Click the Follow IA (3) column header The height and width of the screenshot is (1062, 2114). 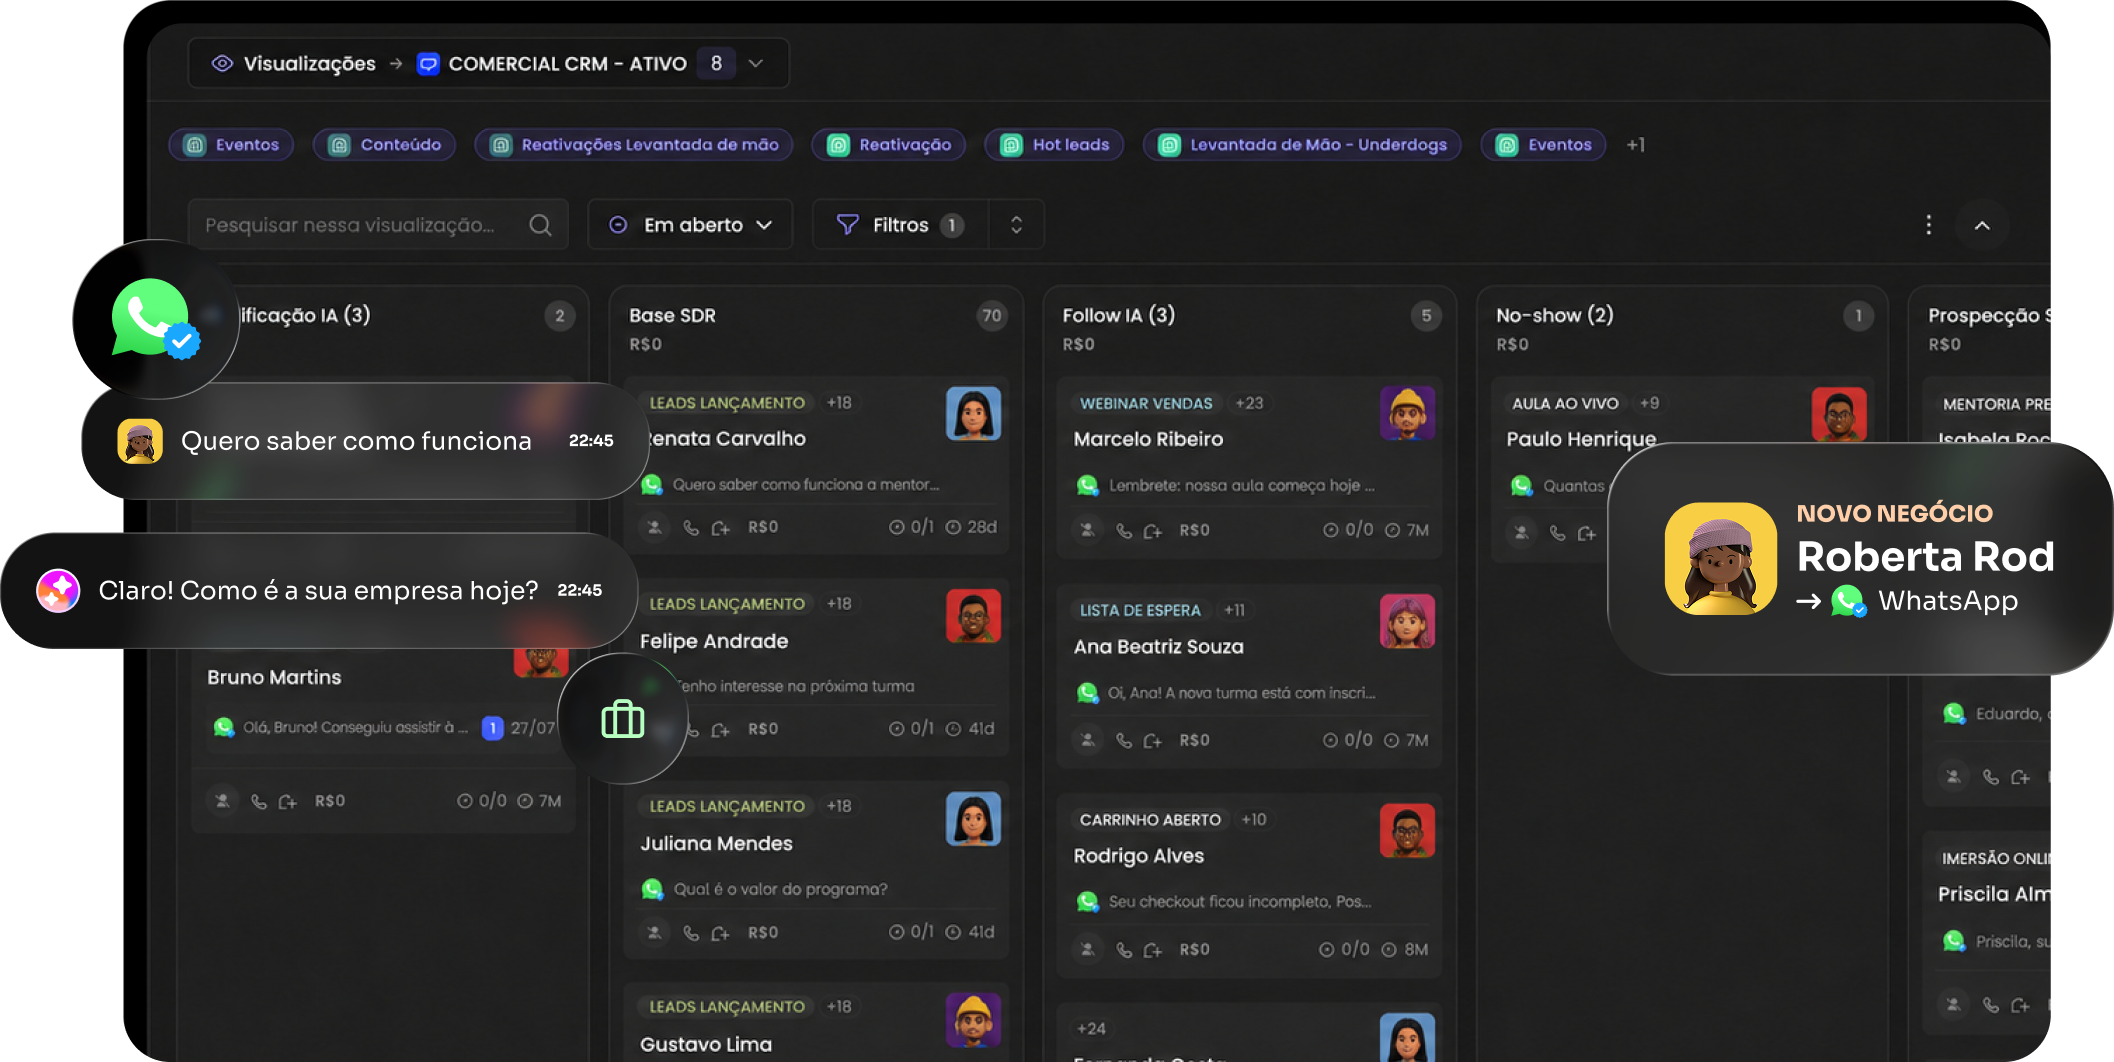coord(1118,315)
